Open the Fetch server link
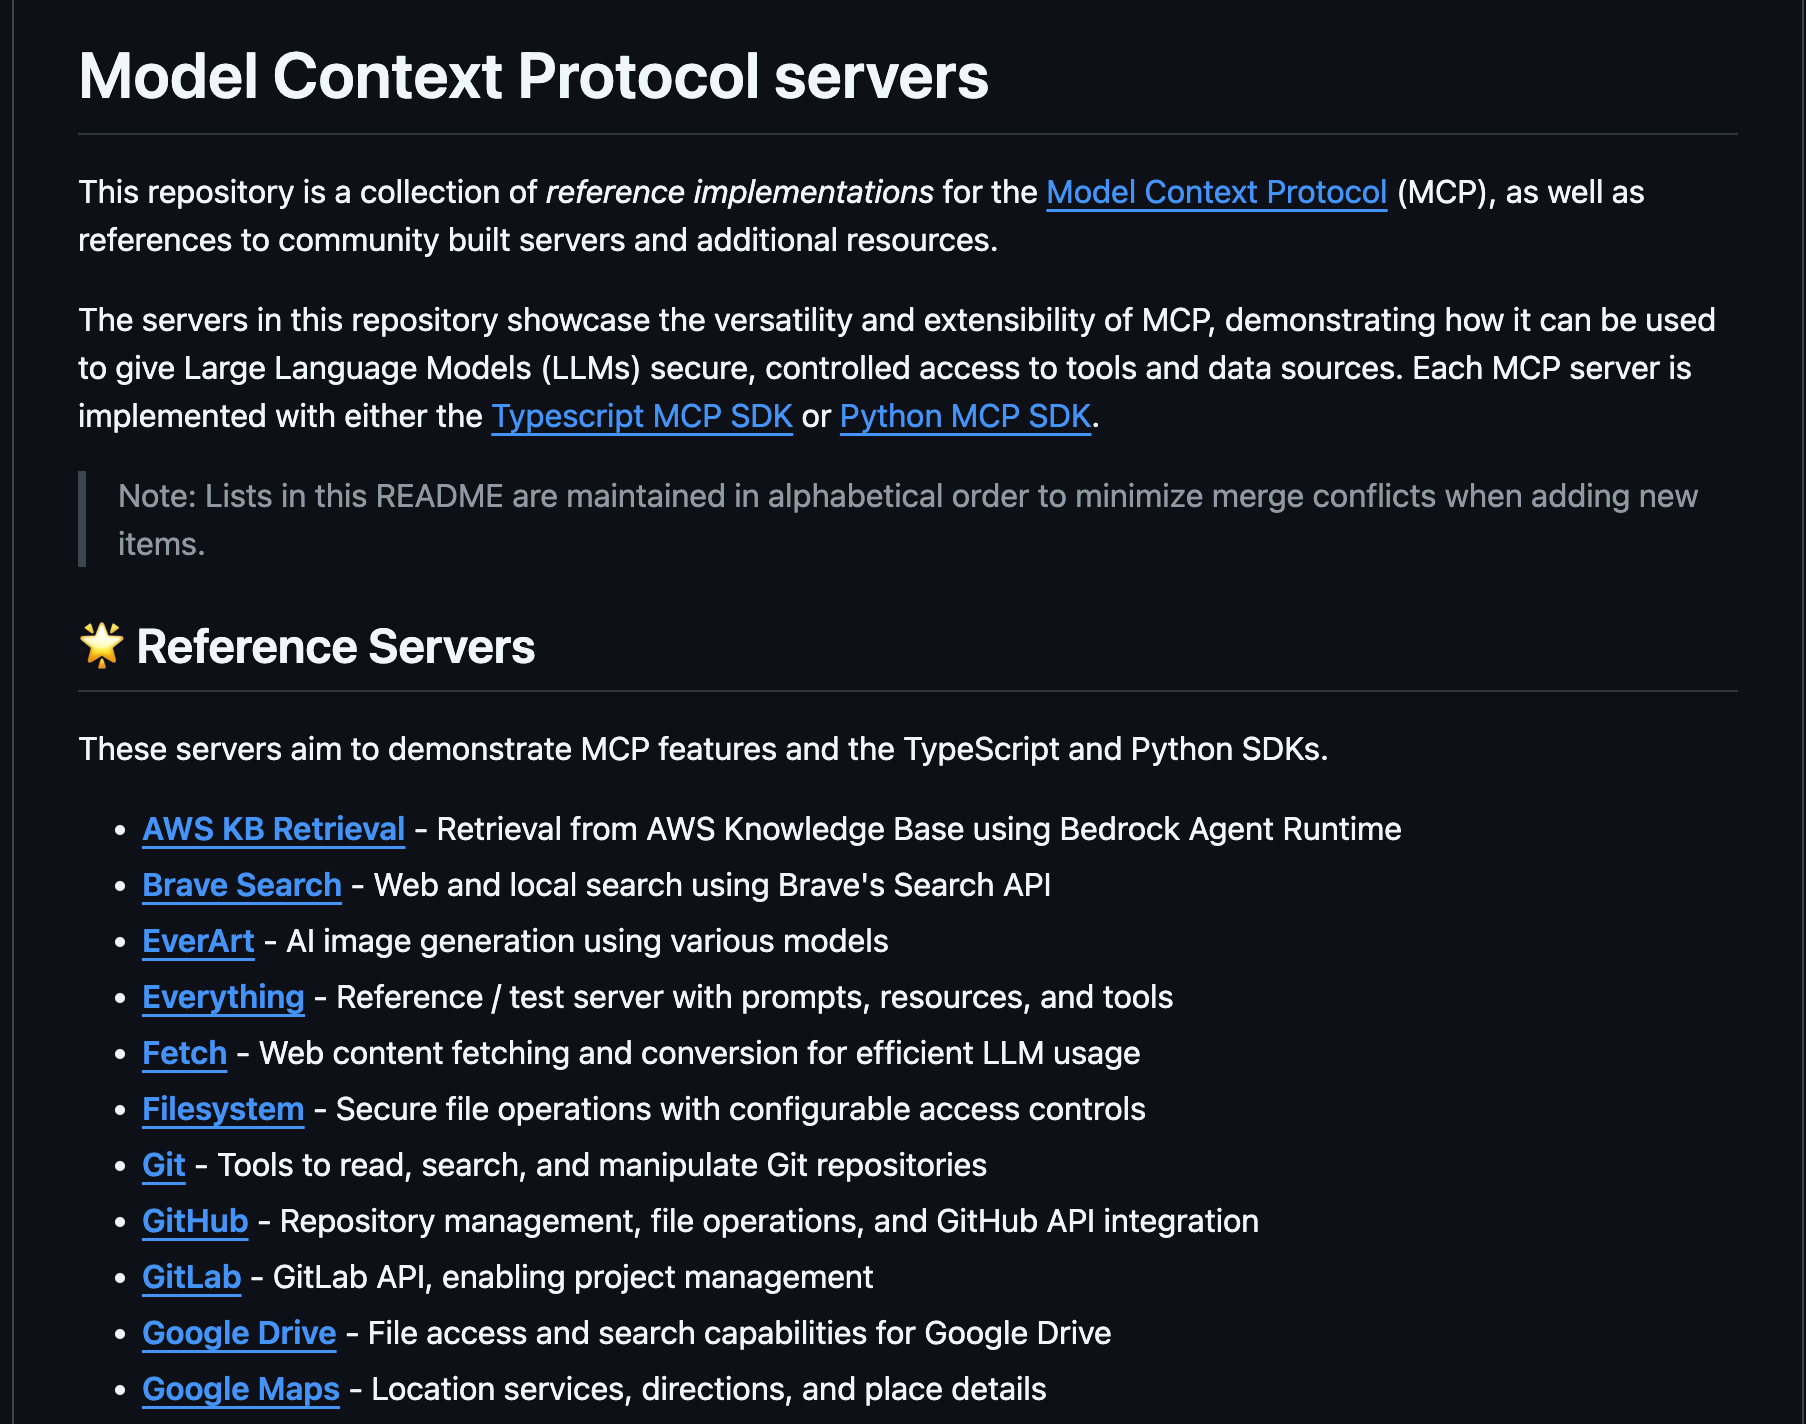This screenshot has width=1806, height=1424. point(184,1053)
